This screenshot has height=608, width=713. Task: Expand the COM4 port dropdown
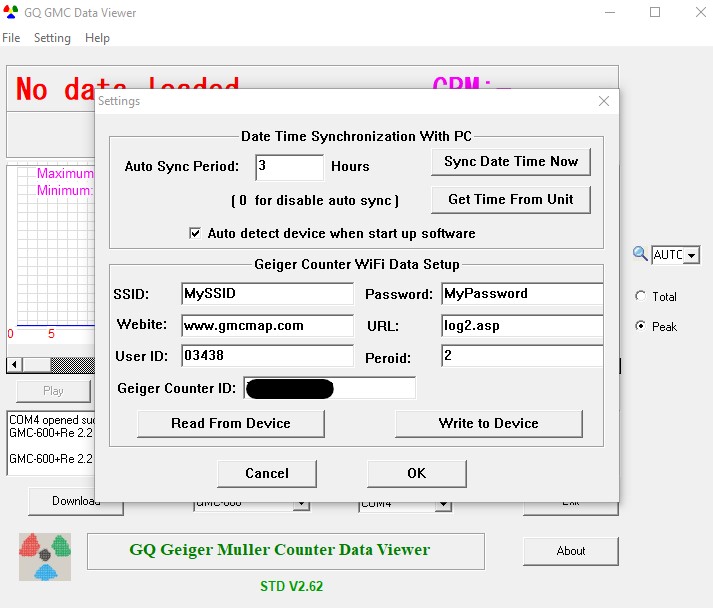tap(441, 505)
